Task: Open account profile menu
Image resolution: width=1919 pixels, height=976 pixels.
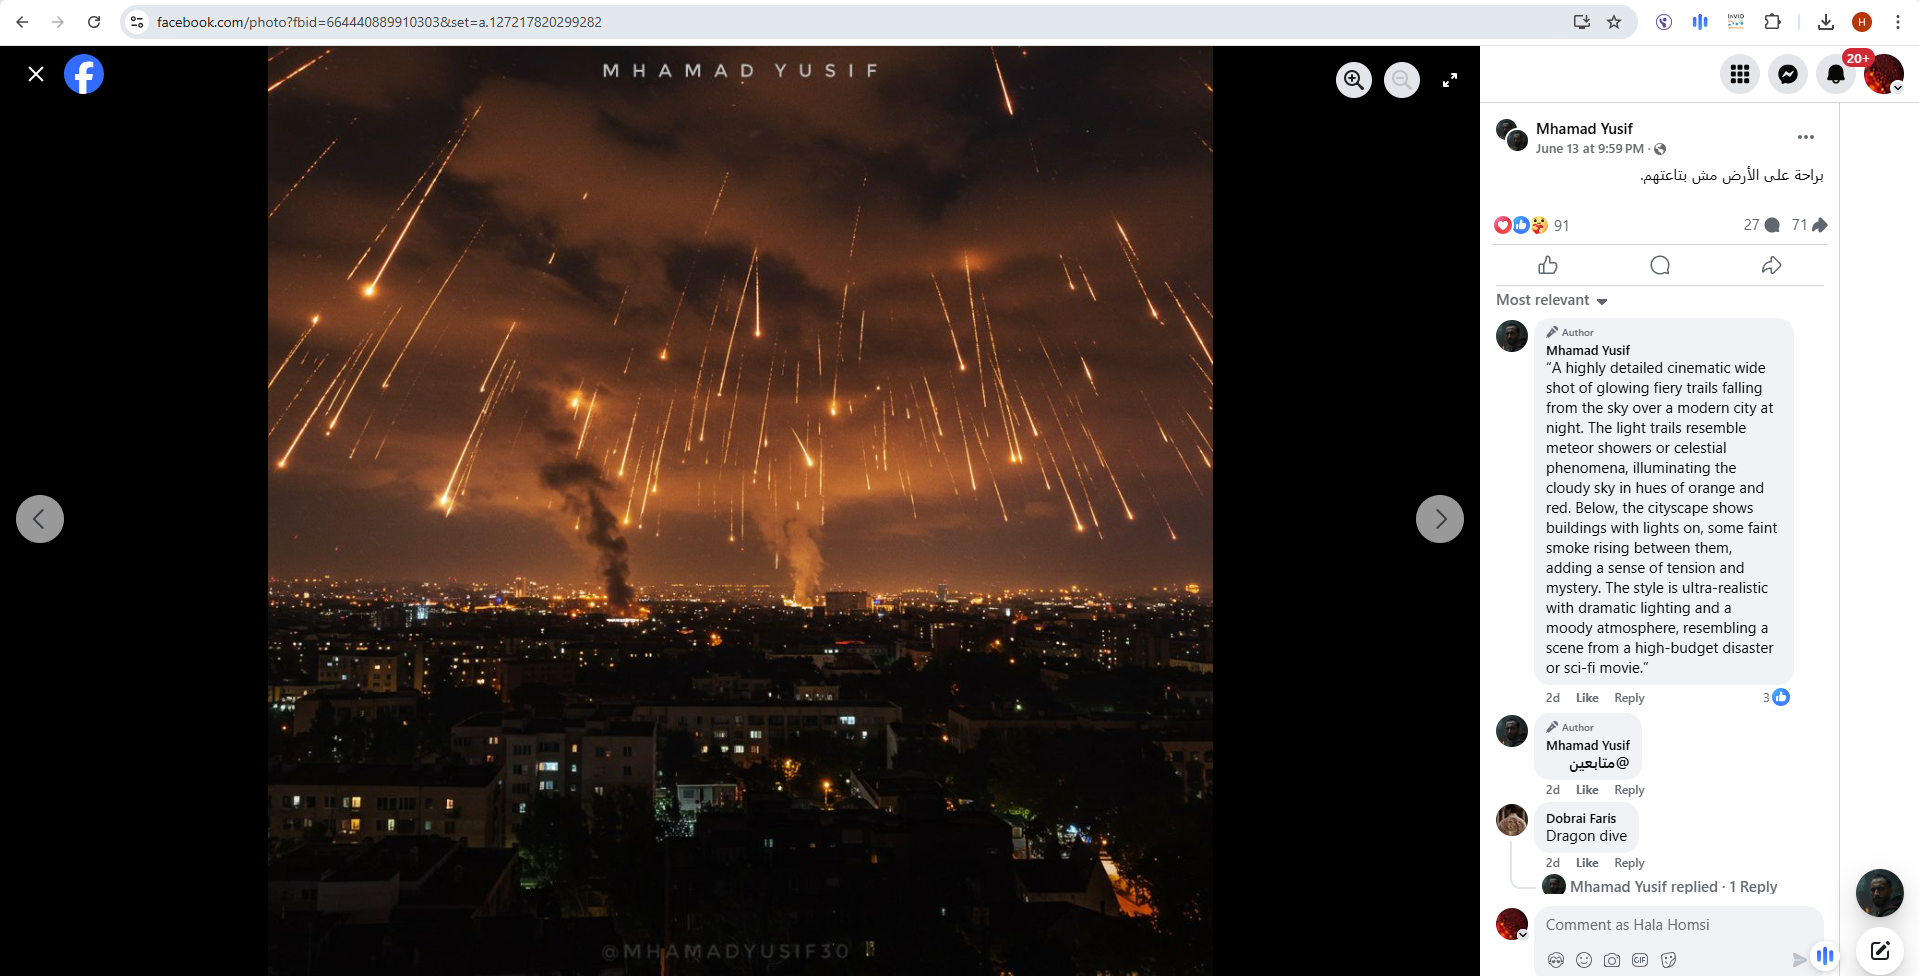Action: click(1883, 74)
